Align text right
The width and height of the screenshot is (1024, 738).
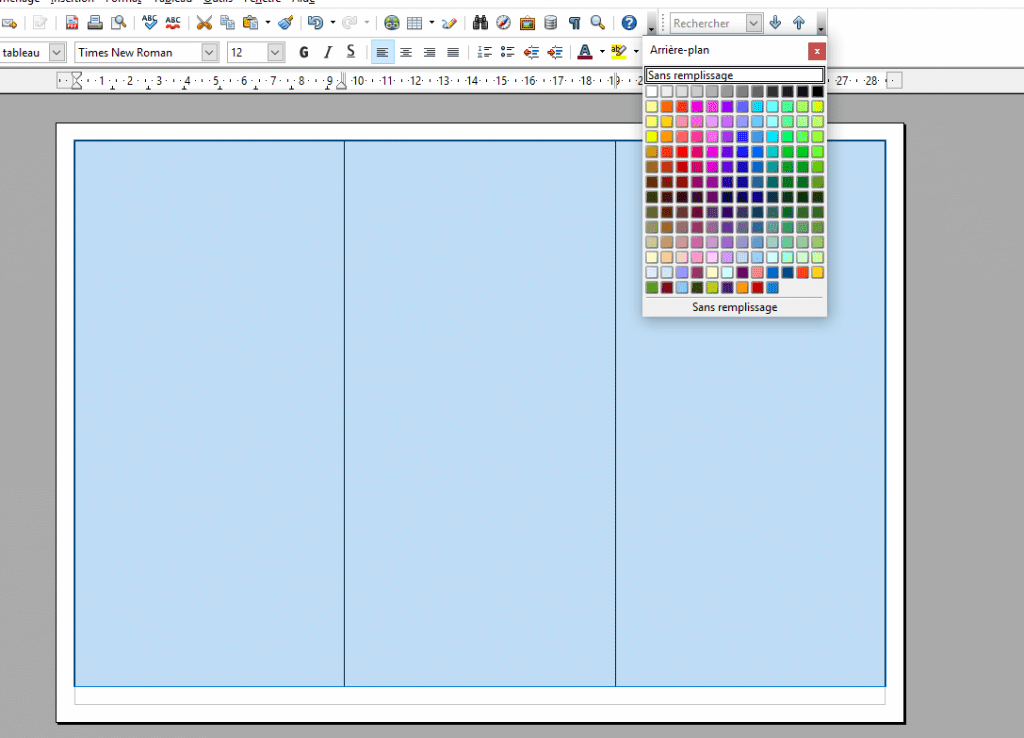[430, 52]
